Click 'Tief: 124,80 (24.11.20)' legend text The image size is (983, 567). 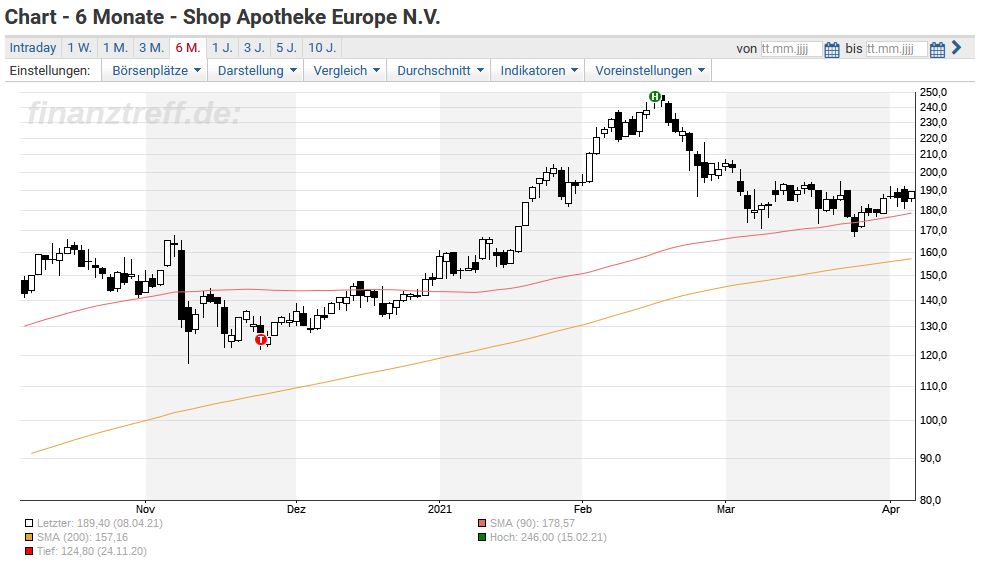pyautogui.click(x=92, y=551)
